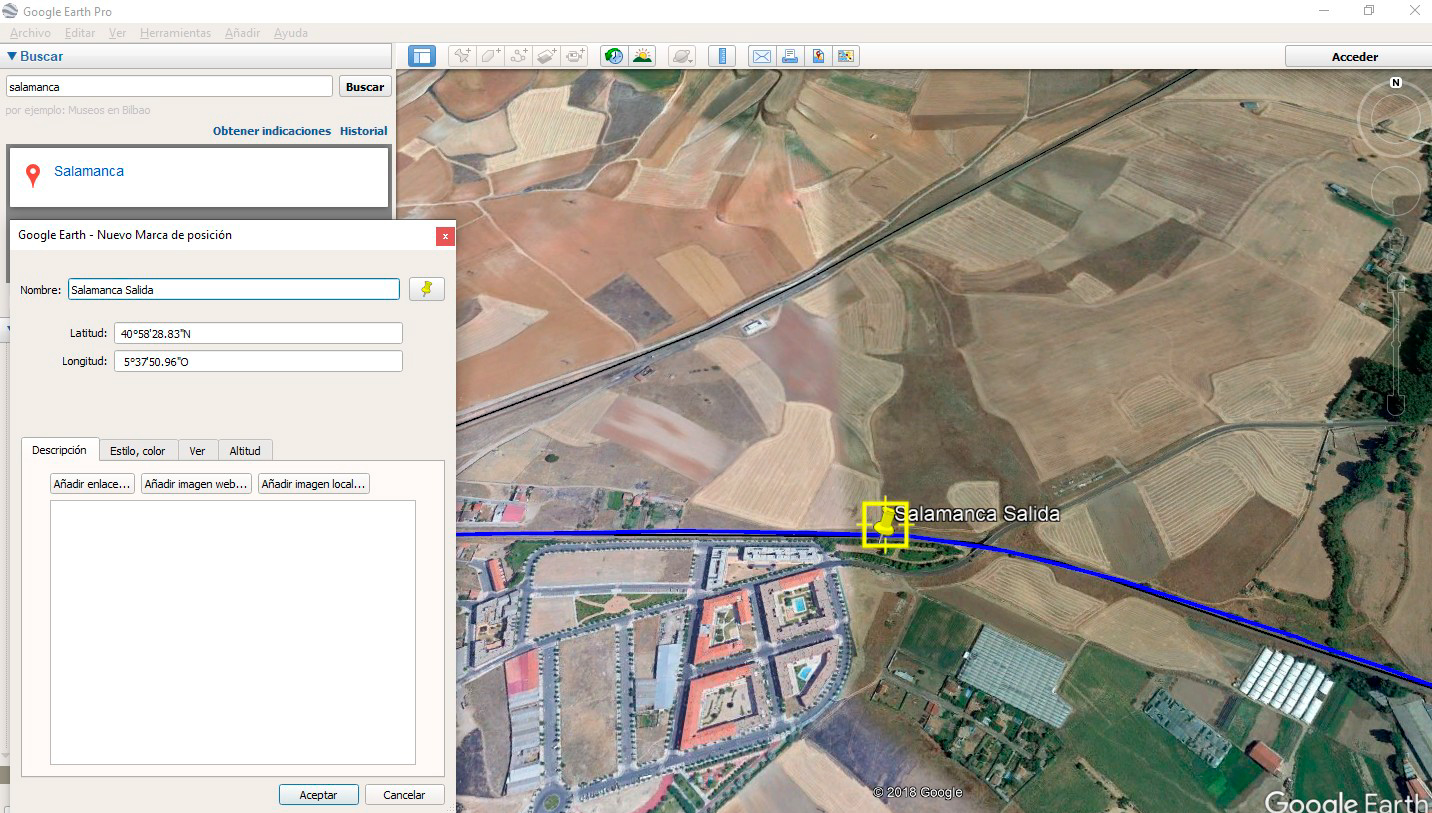Viewport: 1432px width, 813px height.
Task: Click the Add Image Overlay icon
Action: (546, 56)
